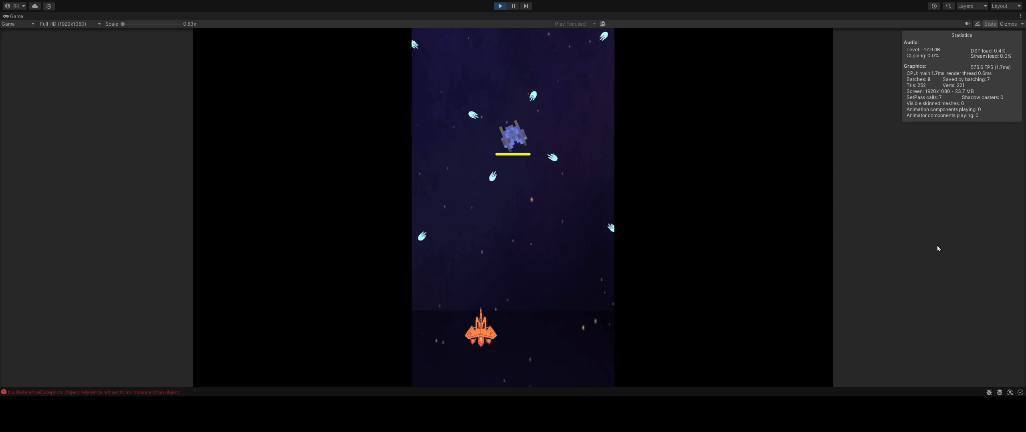Click the Play button to stop play mode
Image resolution: width=1026 pixels, height=432 pixels.
[x=500, y=6]
